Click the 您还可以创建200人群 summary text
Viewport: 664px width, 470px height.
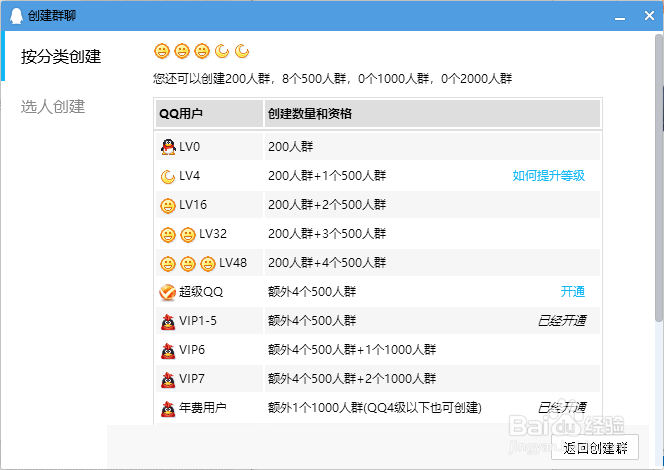[x=332, y=79]
